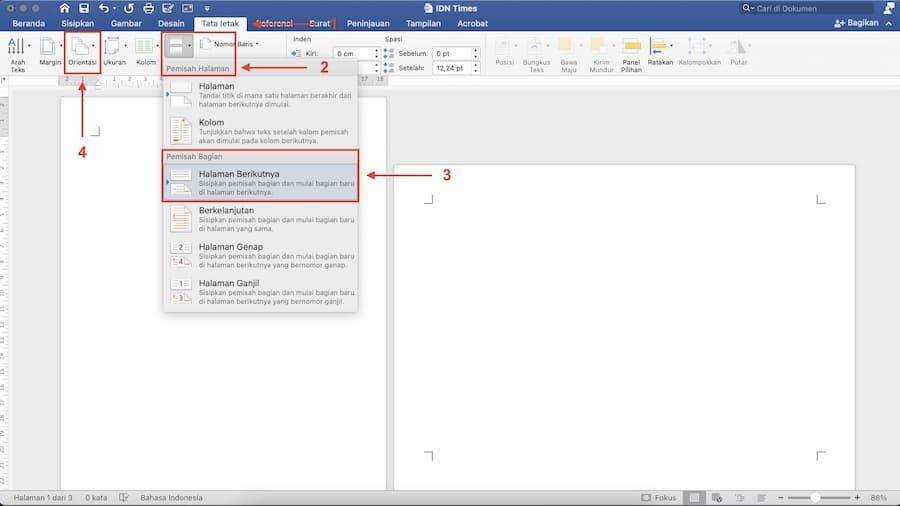Redo using the circular arrow icon
Viewport: 900px width, 506px height.
129,8
